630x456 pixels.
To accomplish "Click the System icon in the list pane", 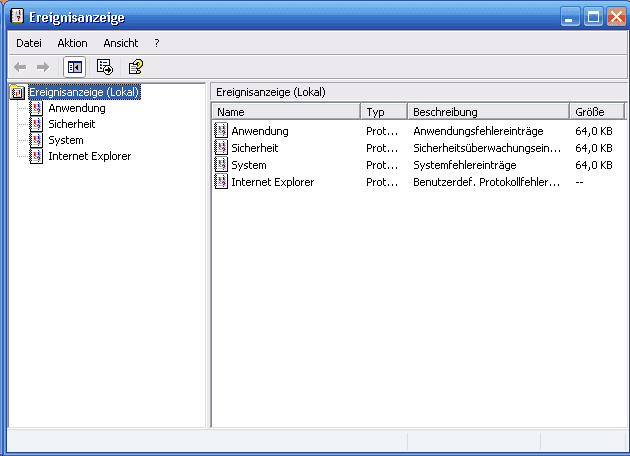I will click(221, 165).
